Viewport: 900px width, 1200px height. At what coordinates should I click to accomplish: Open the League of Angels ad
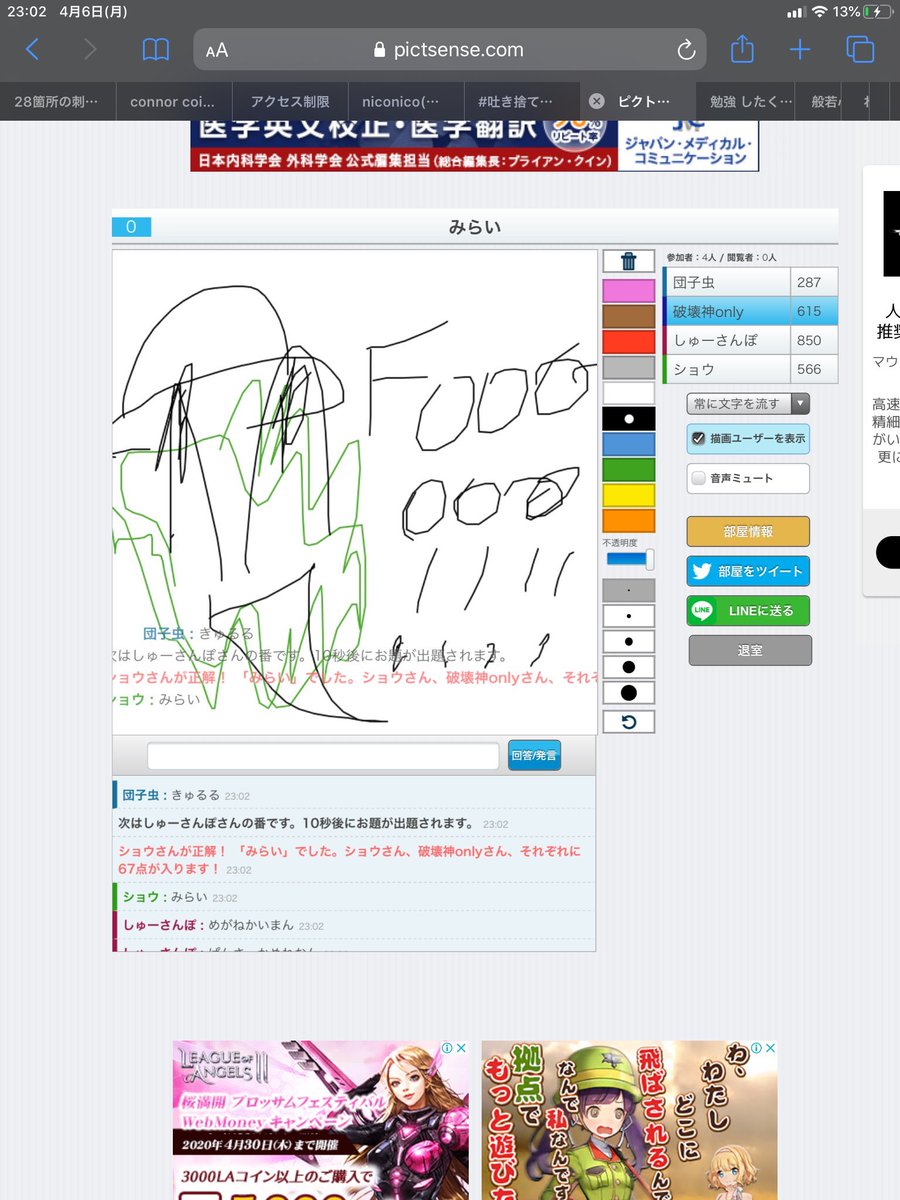(320, 1120)
